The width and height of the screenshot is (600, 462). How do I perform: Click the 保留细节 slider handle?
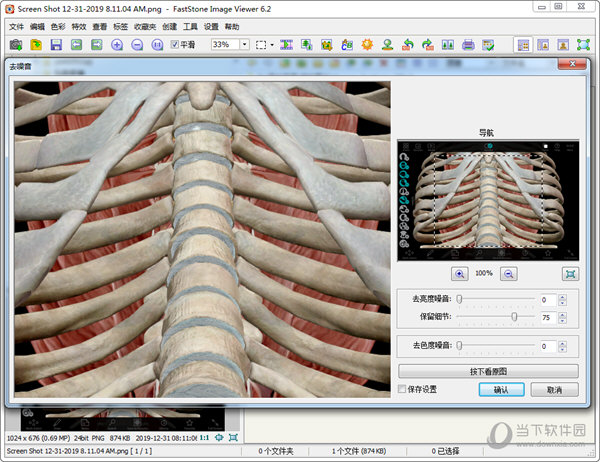pos(514,316)
